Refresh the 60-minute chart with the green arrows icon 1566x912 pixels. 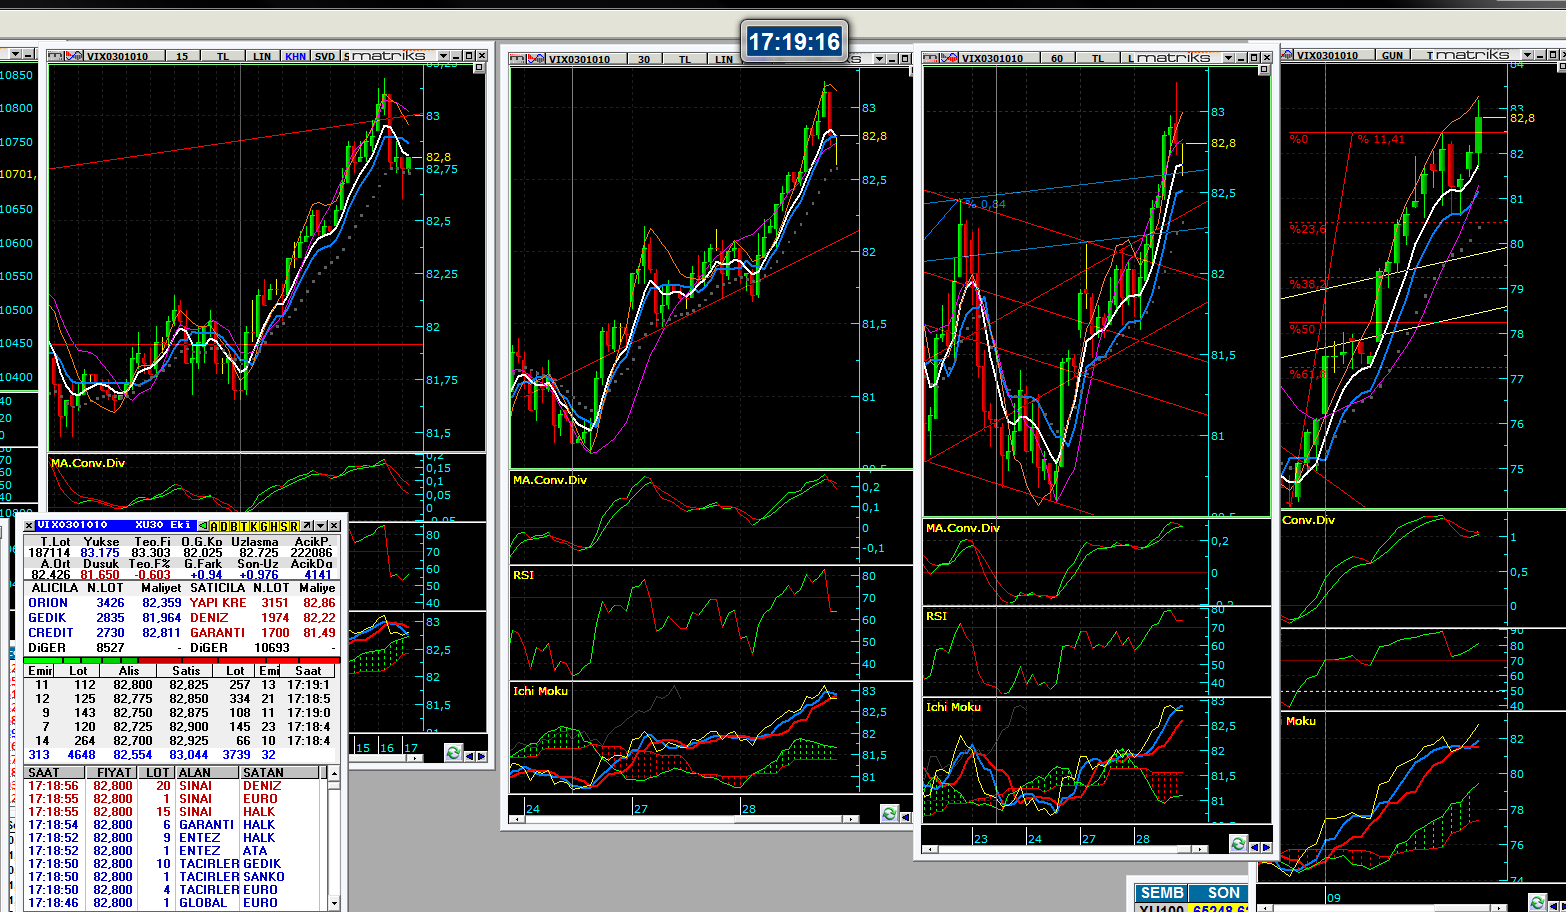point(1238,844)
